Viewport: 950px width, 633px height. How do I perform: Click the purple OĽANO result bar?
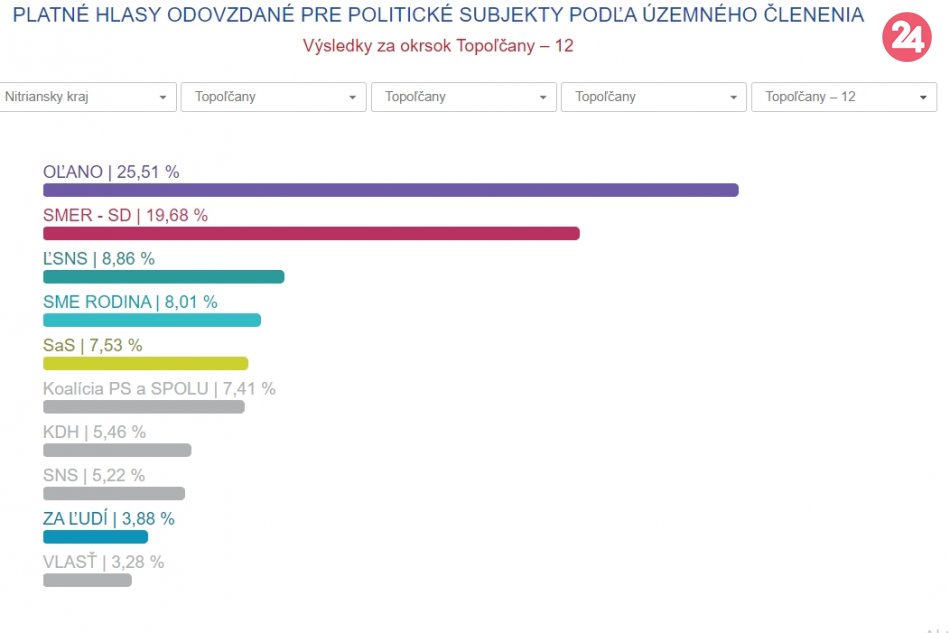tap(390, 190)
